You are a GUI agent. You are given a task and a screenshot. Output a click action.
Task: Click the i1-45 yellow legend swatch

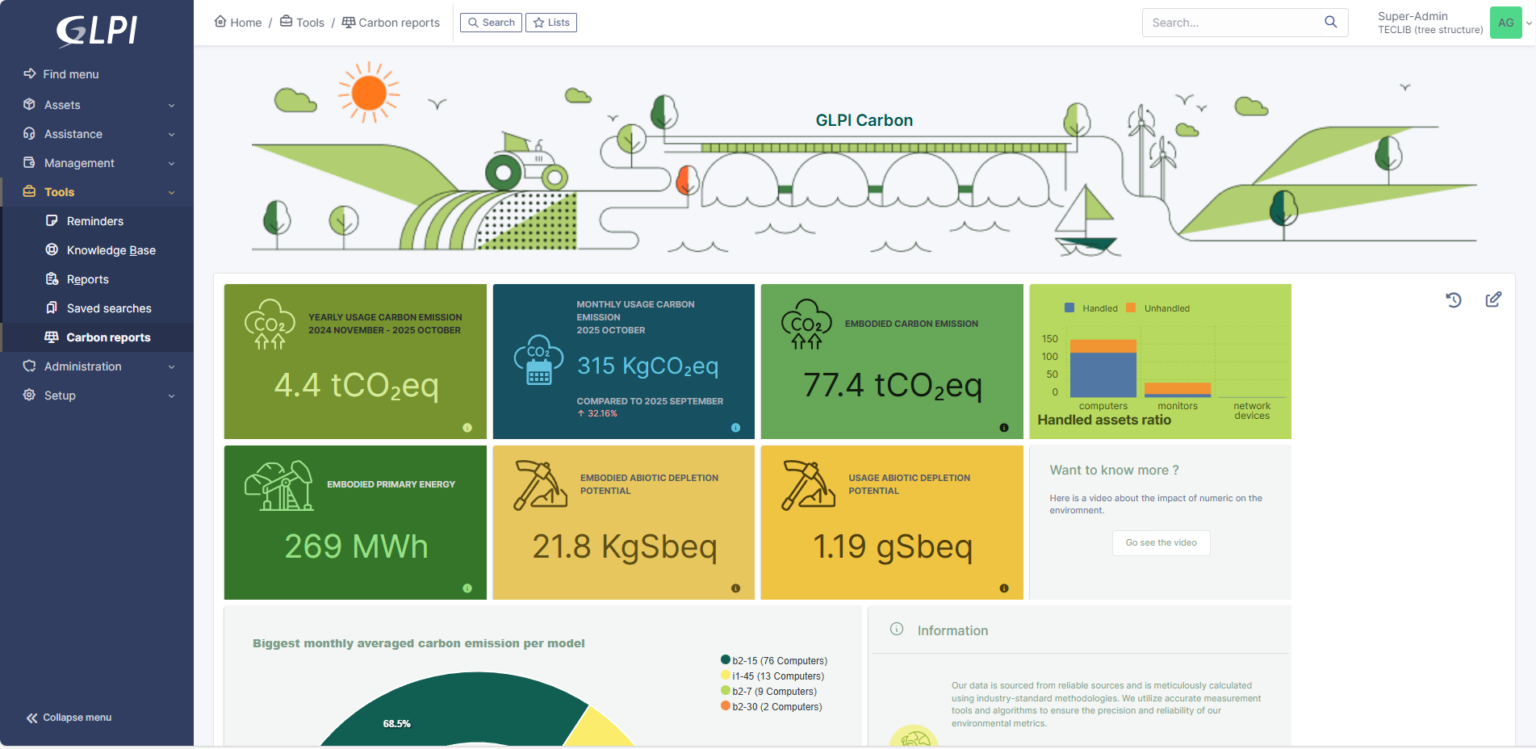click(x=725, y=676)
